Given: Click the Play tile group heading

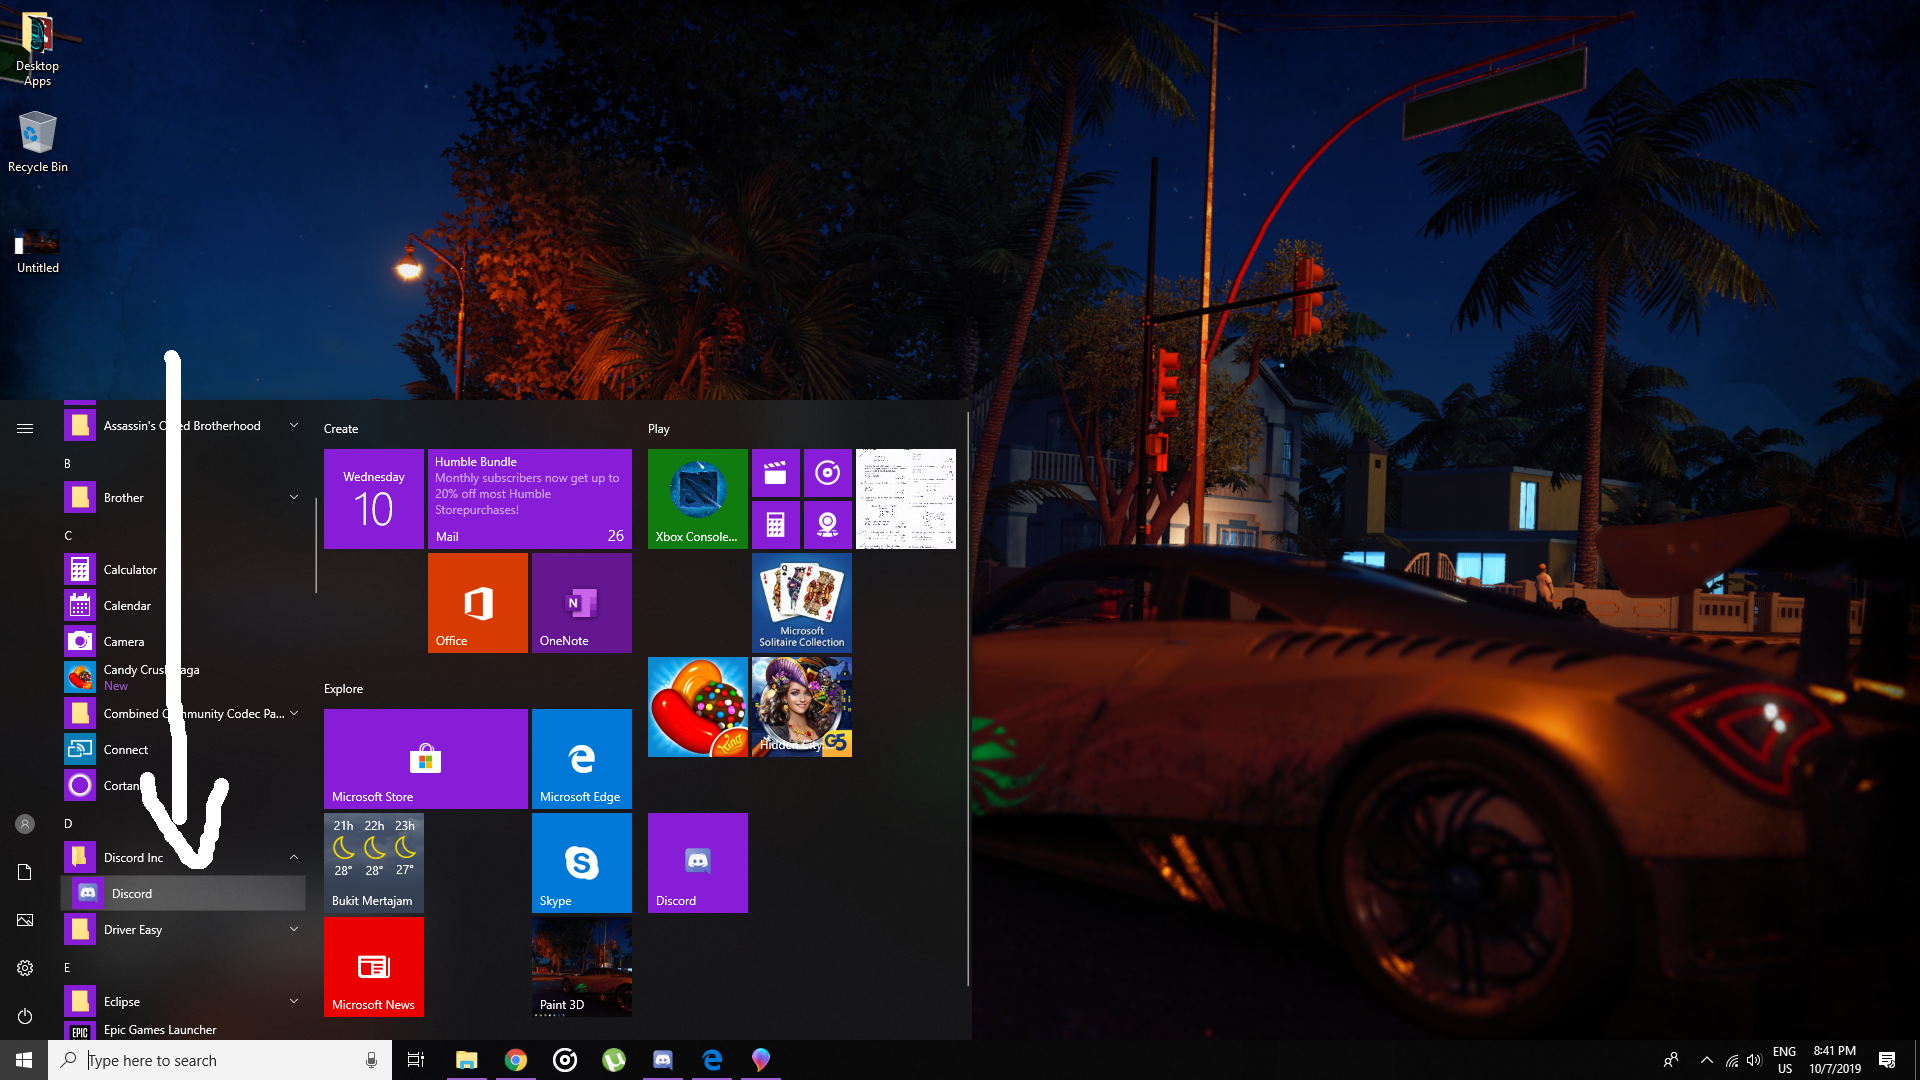Looking at the screenshot, I should coord(659,429).
